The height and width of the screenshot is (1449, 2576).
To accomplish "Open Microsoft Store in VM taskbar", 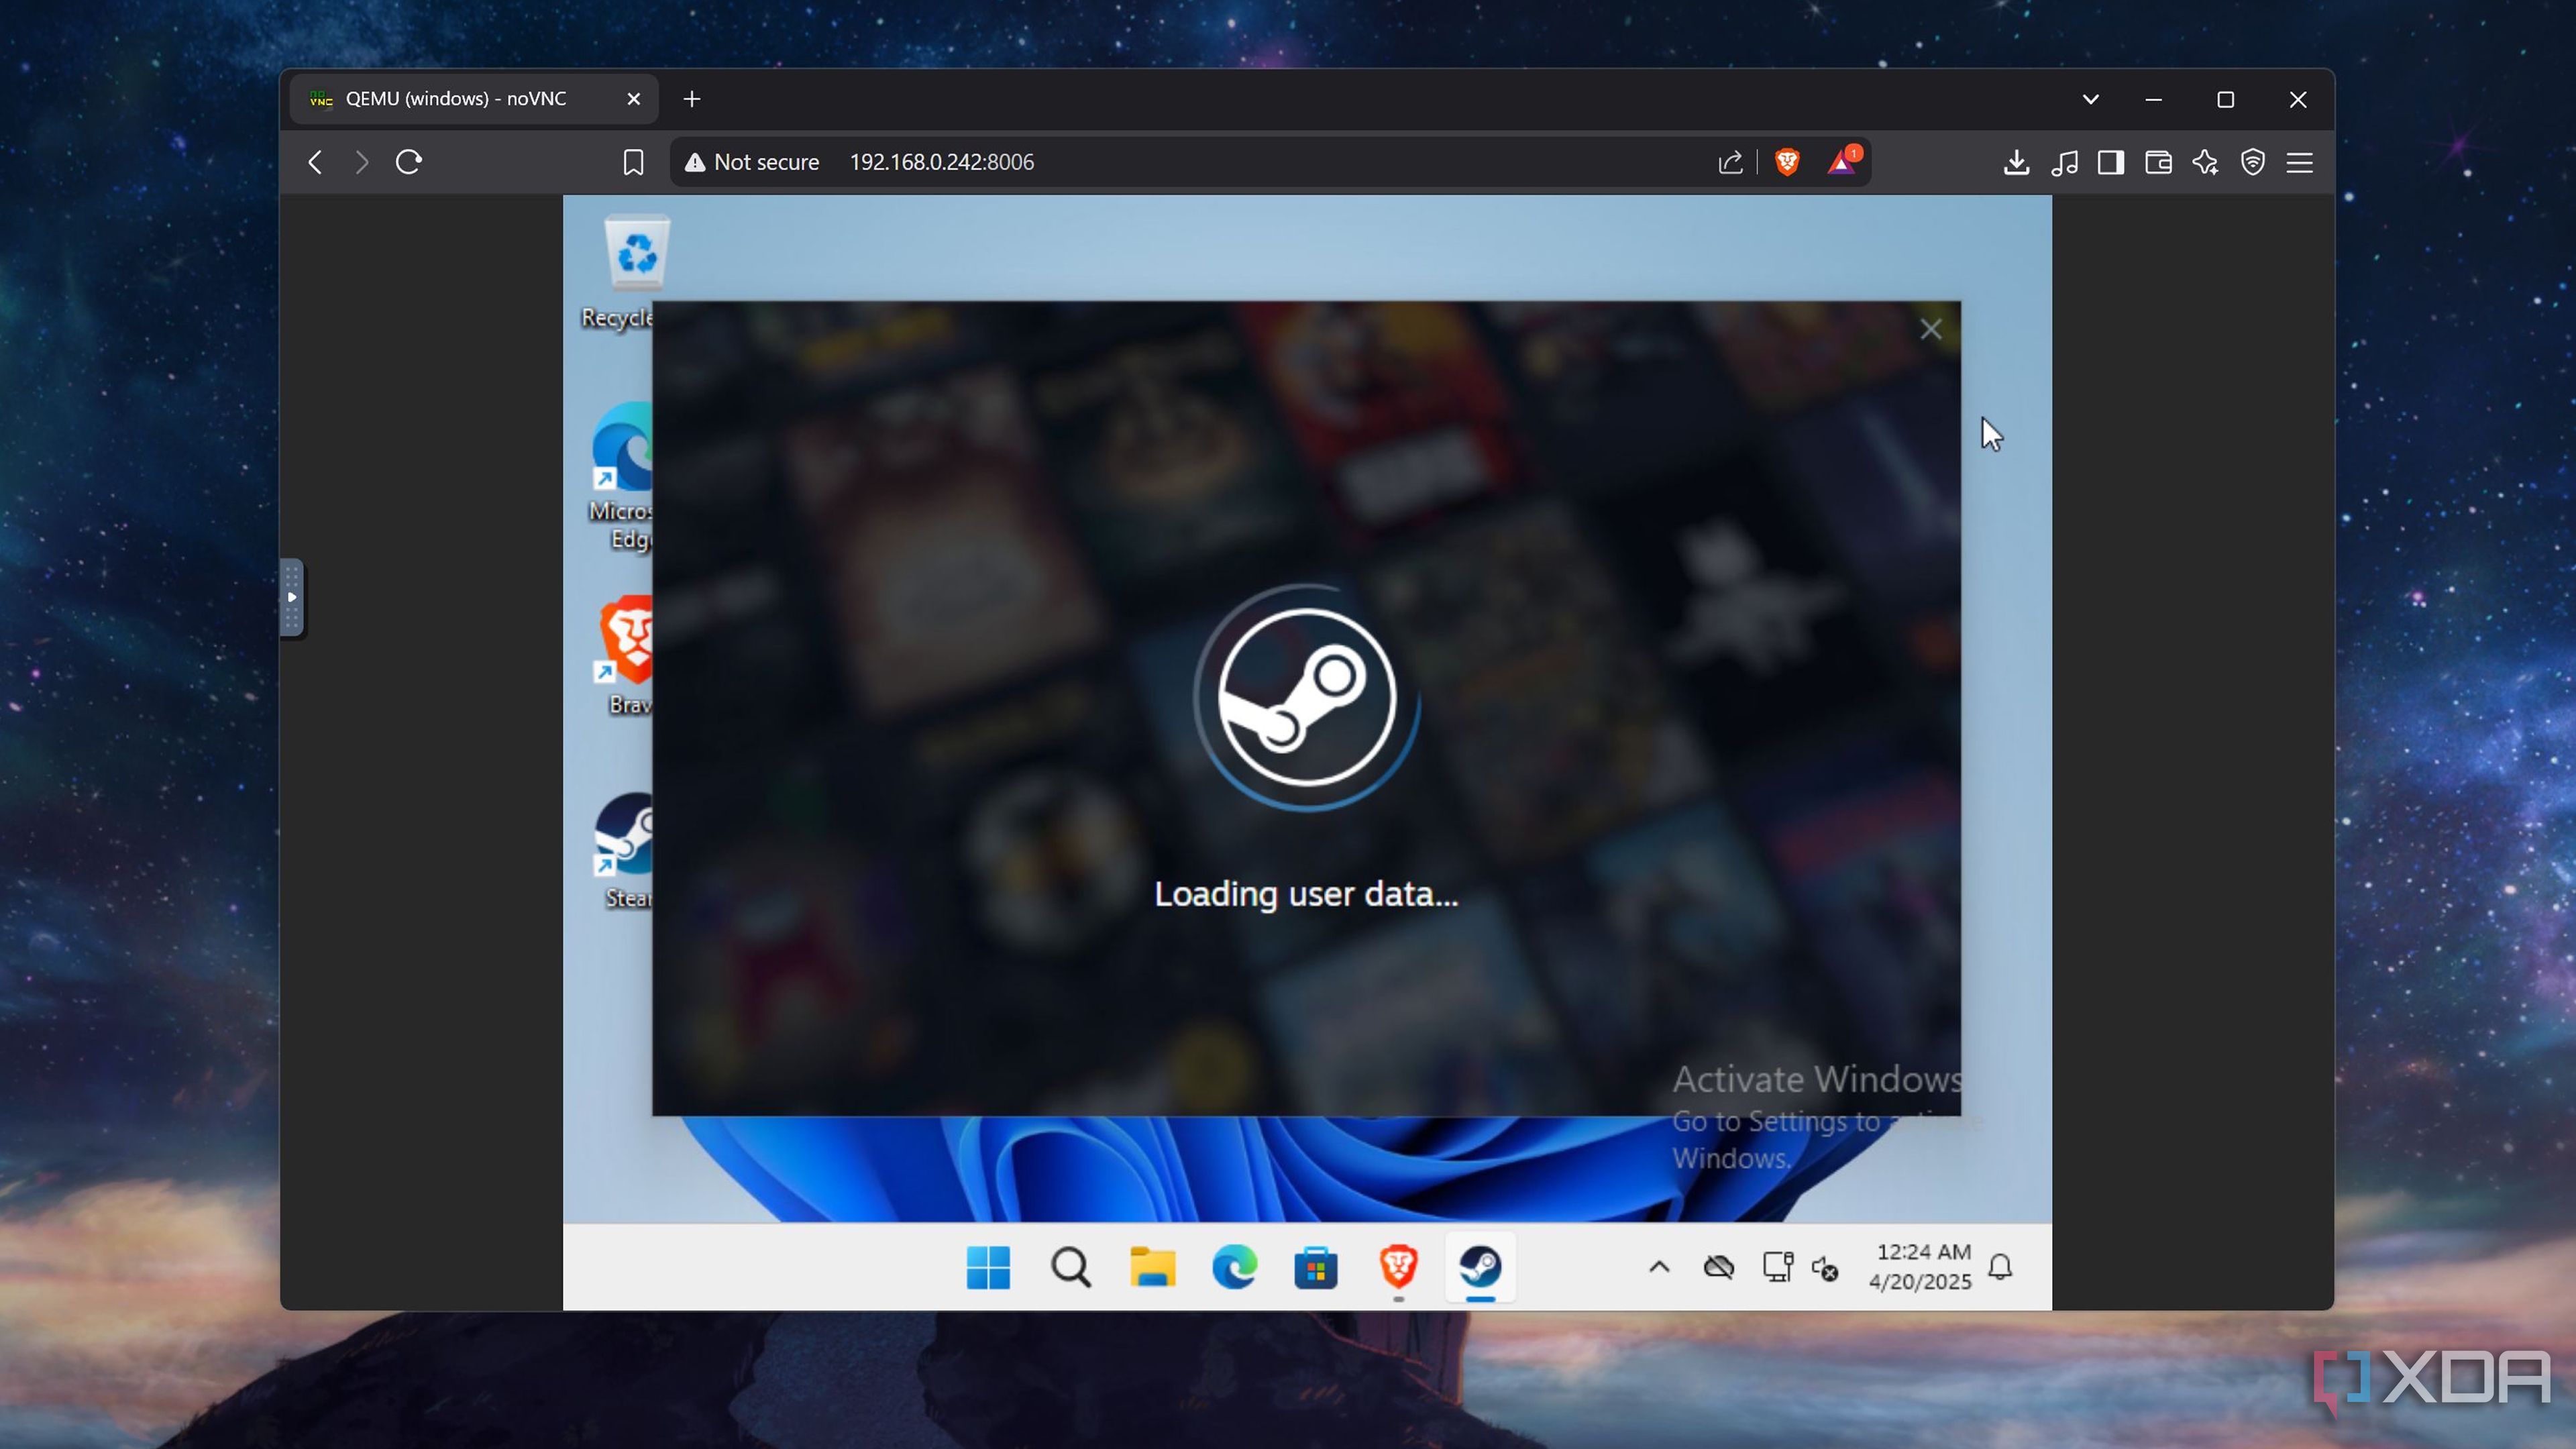I will click(1316, 1268).
